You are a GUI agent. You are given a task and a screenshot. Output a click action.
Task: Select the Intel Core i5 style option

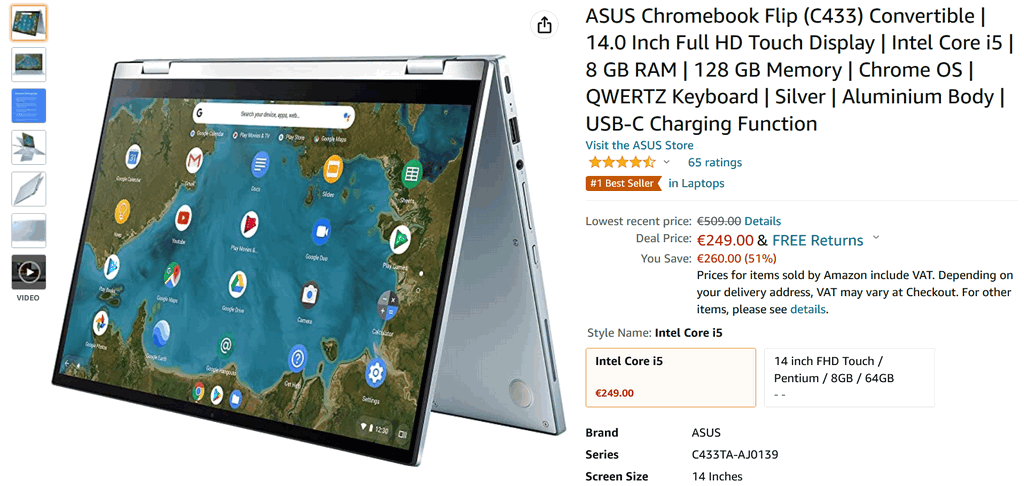(671, 378)
